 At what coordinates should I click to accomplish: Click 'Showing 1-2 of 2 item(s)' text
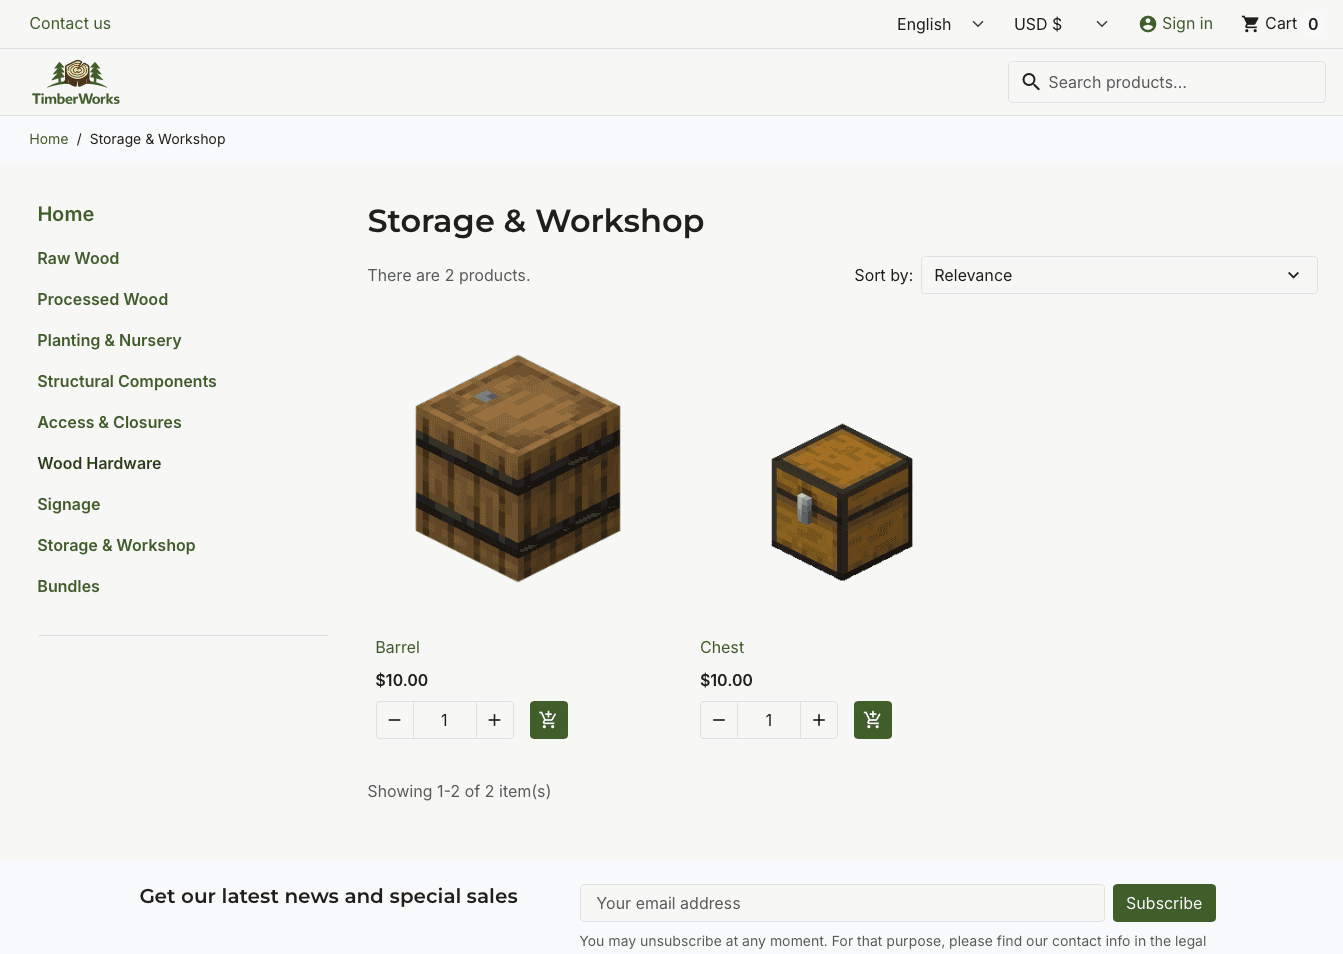pyautogui.click(x=459, y=791)
